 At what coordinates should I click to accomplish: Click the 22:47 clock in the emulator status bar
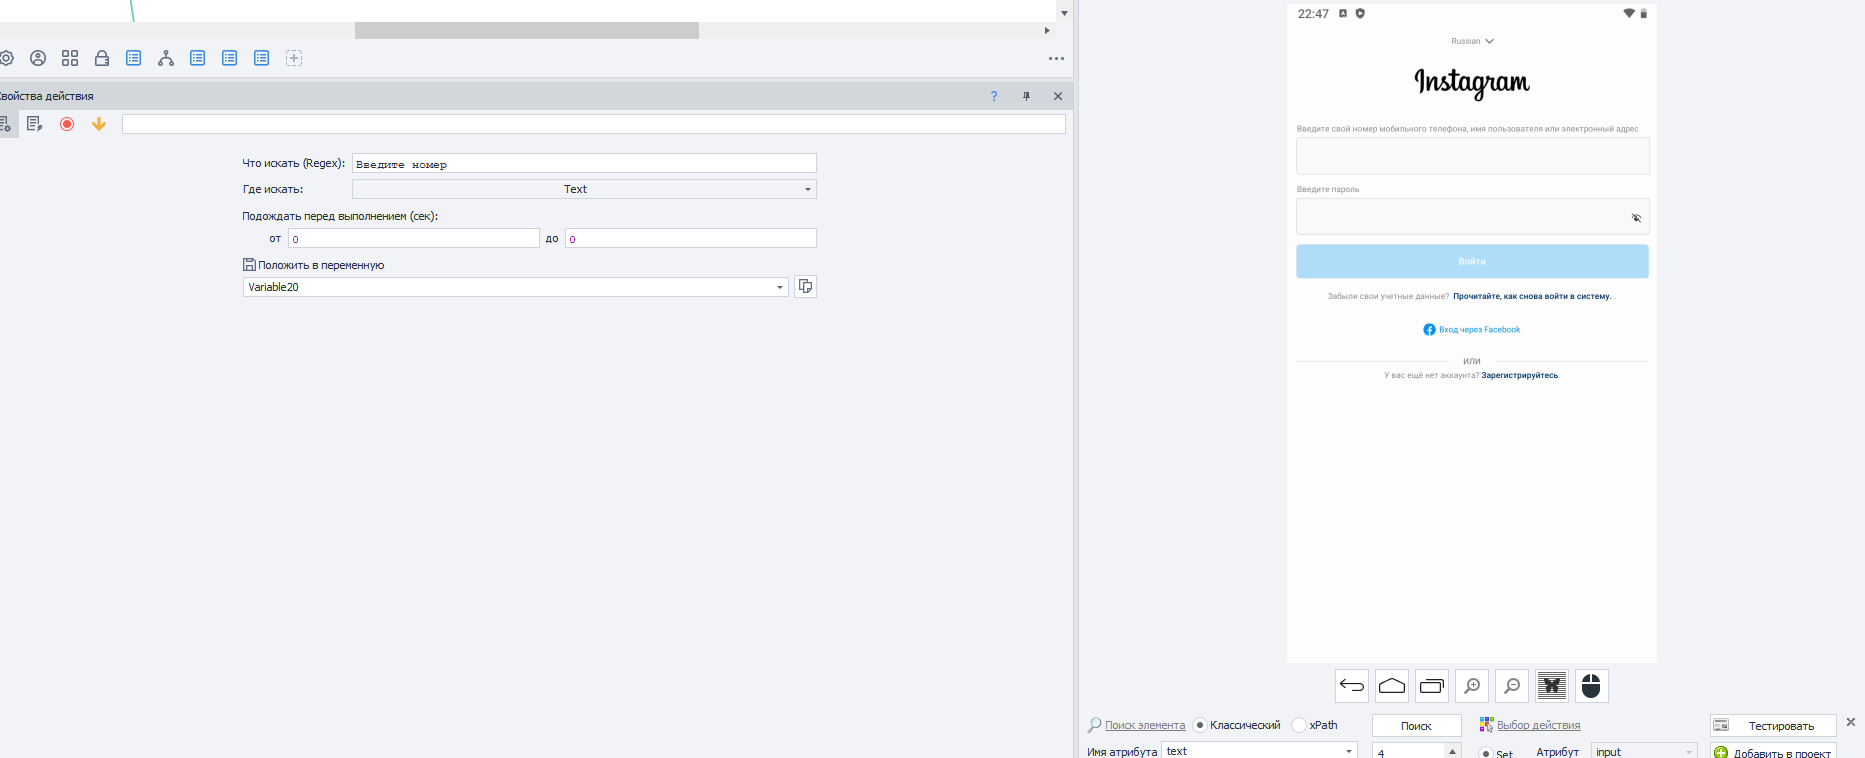(x=1313, y=14)
